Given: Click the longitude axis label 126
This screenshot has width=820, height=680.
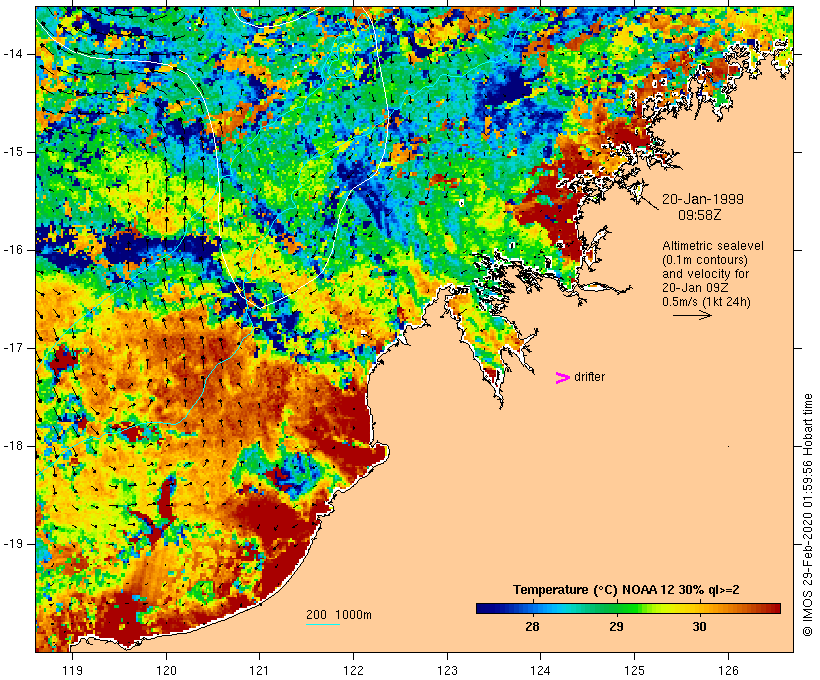Looking at the screenshot, I should coord(728,670).
